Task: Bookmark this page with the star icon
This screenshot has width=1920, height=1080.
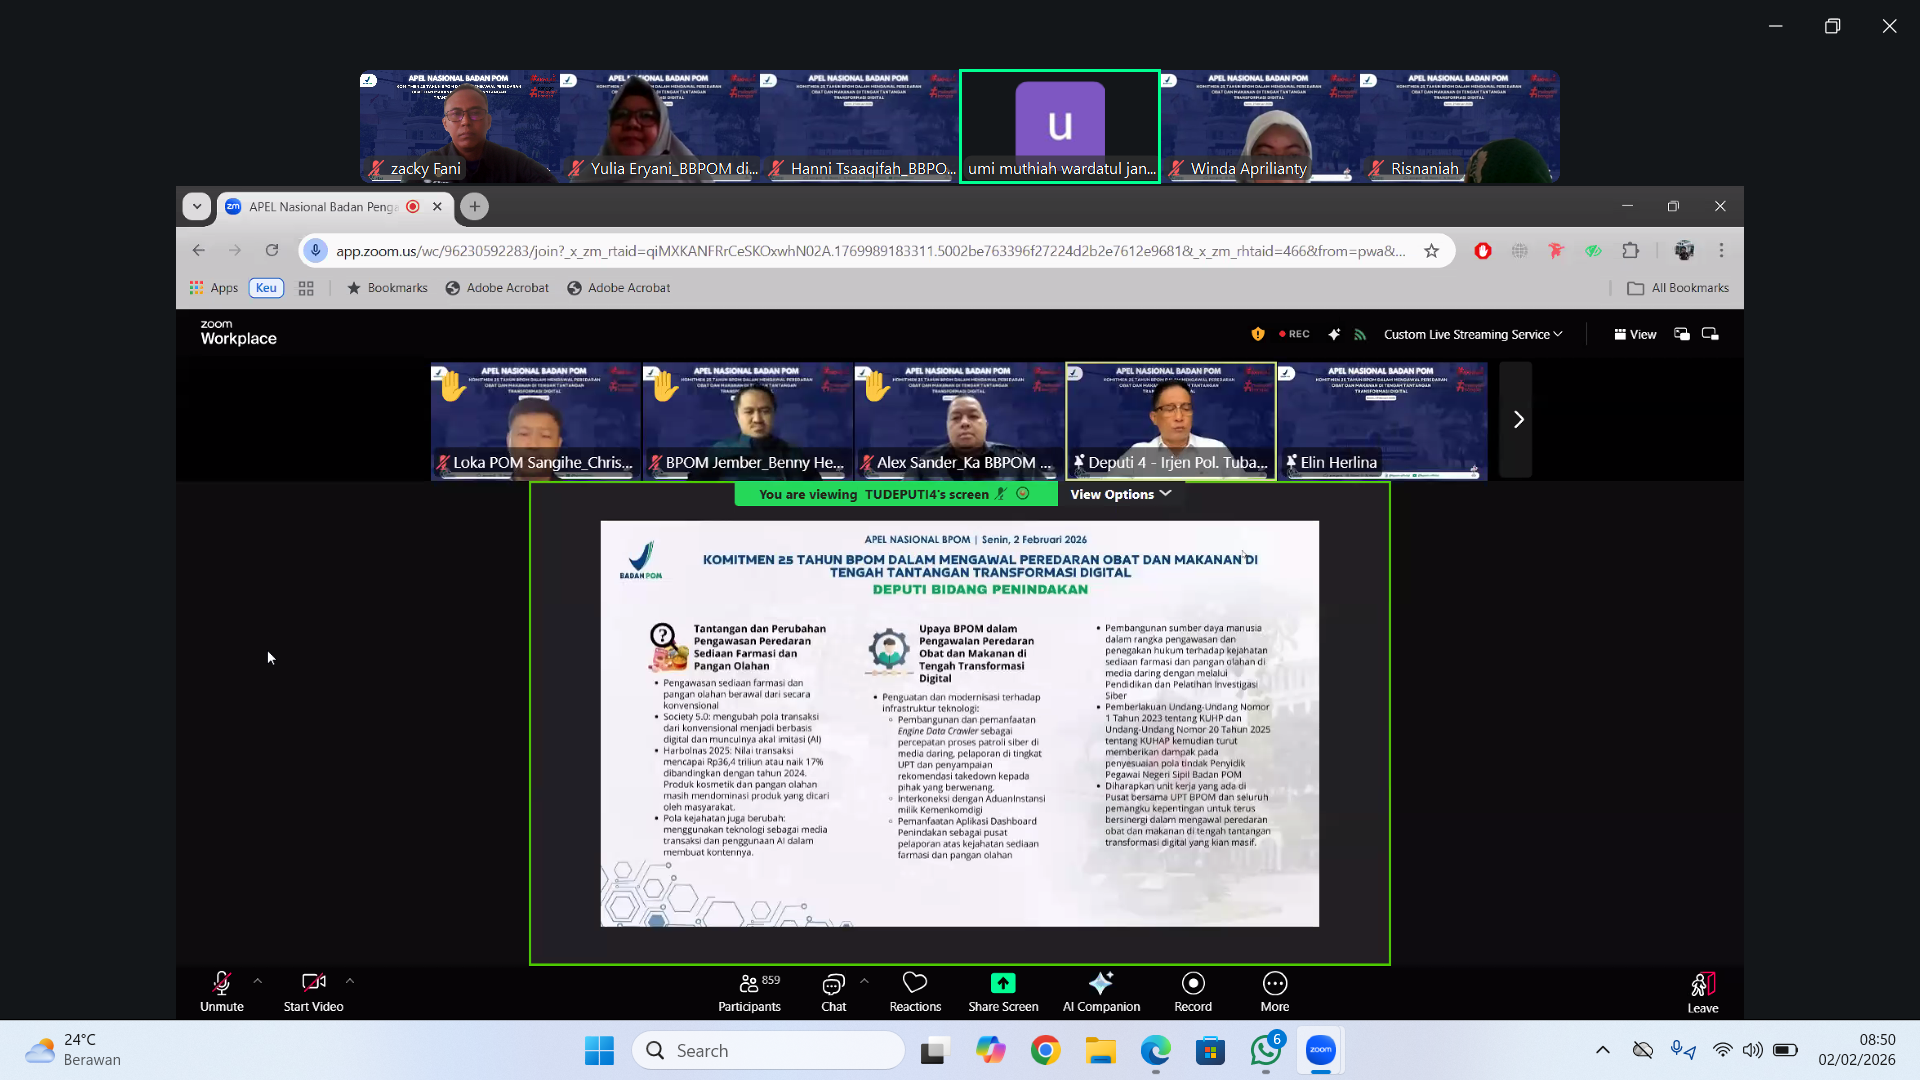Action: [1431, 251]
